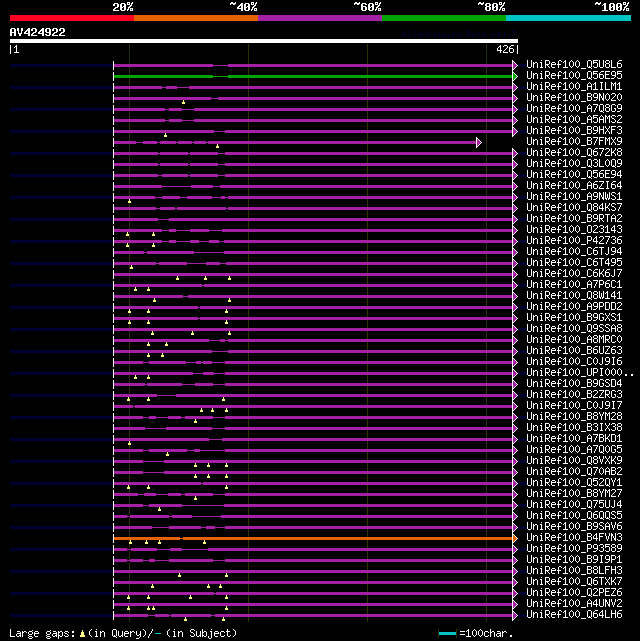Viewport: 640px width, 641px height.
Task: Select the white AV424922 query sequence bar
Action: pyautogui.click(x=264, y=41)
